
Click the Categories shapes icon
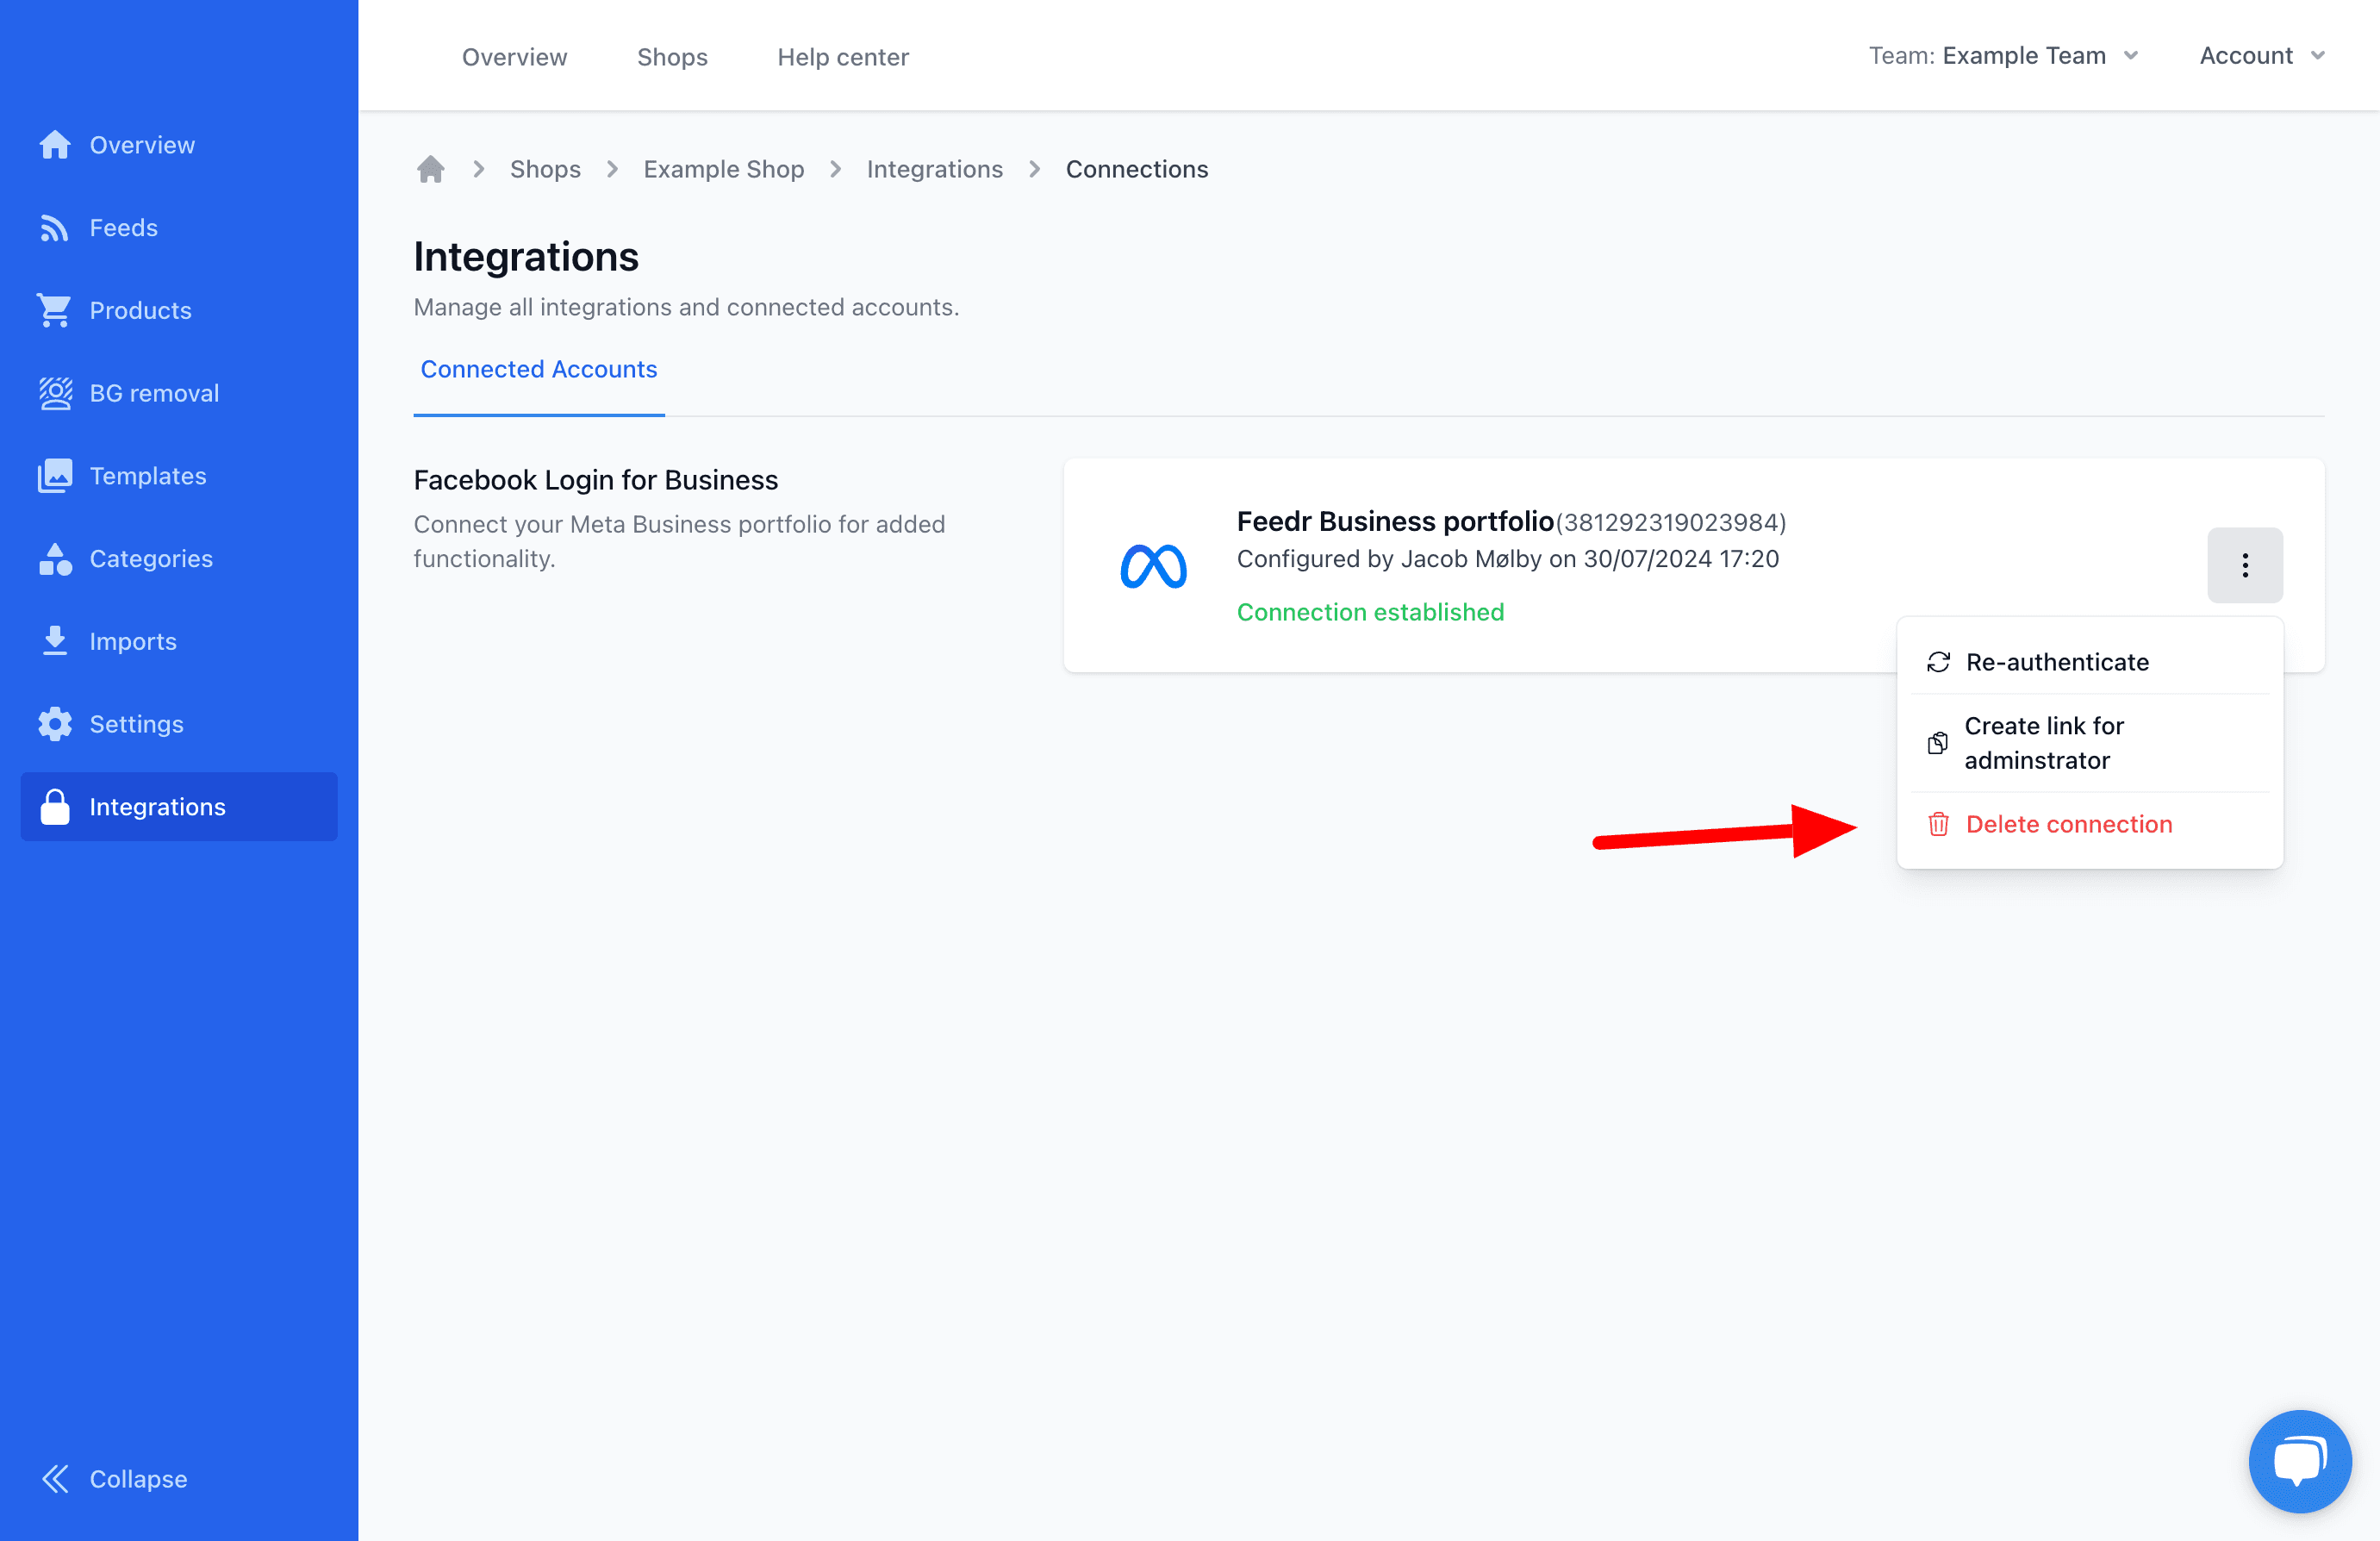click(x=54, y=559)
